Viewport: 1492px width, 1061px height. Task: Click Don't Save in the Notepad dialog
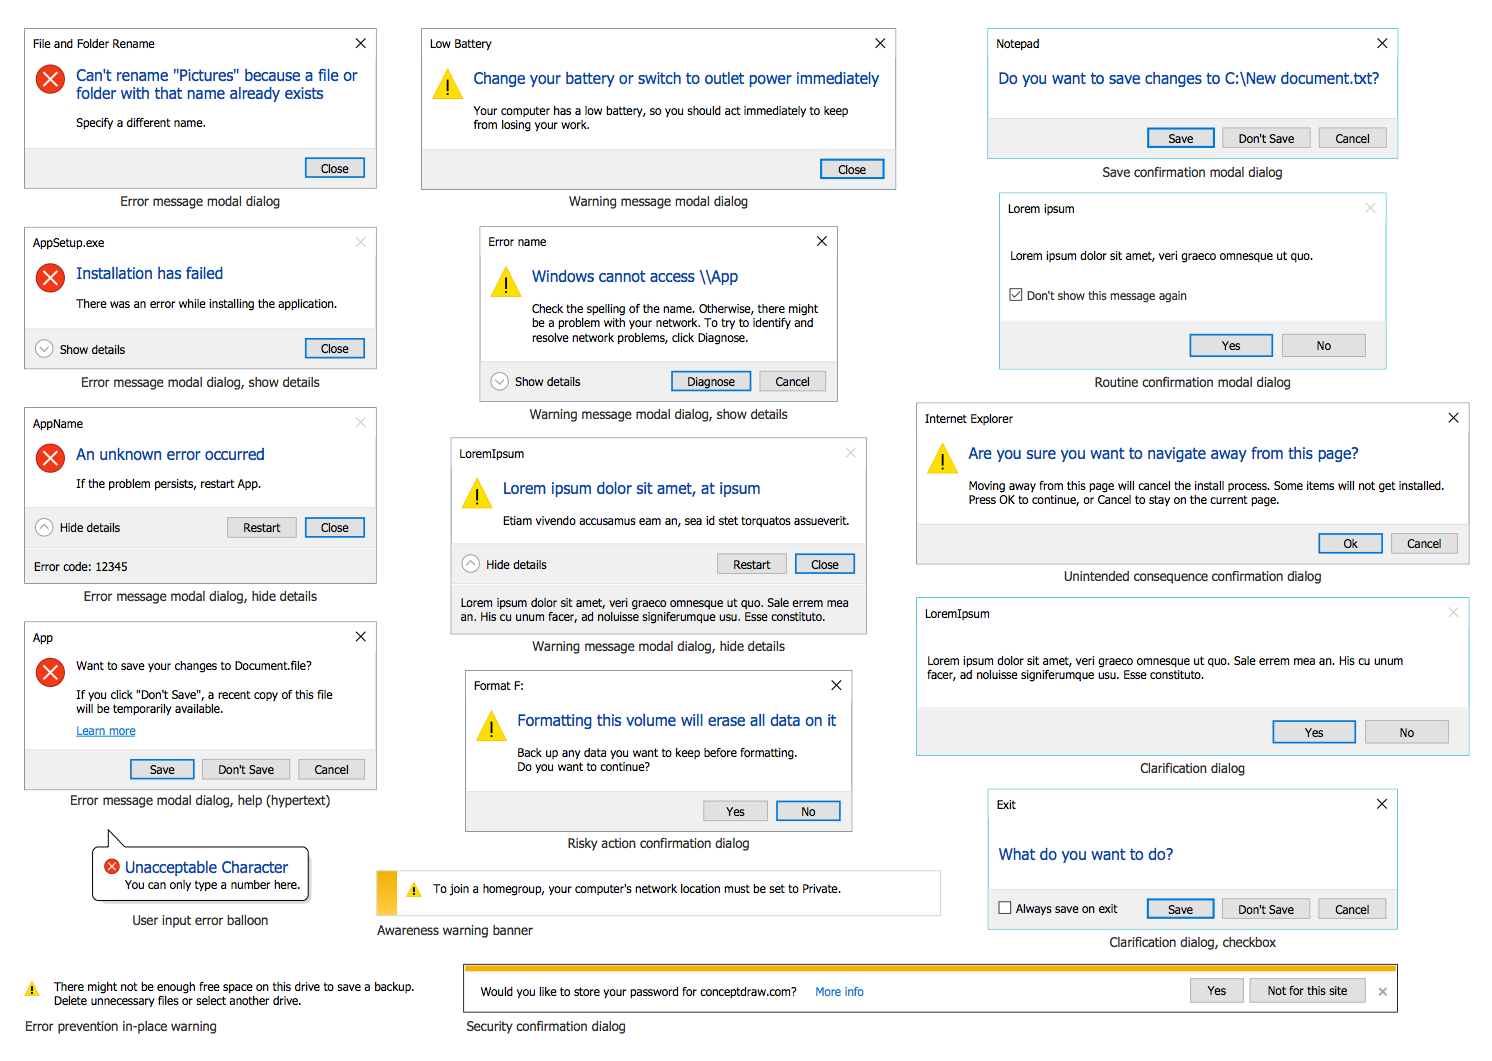[1266, 139]
